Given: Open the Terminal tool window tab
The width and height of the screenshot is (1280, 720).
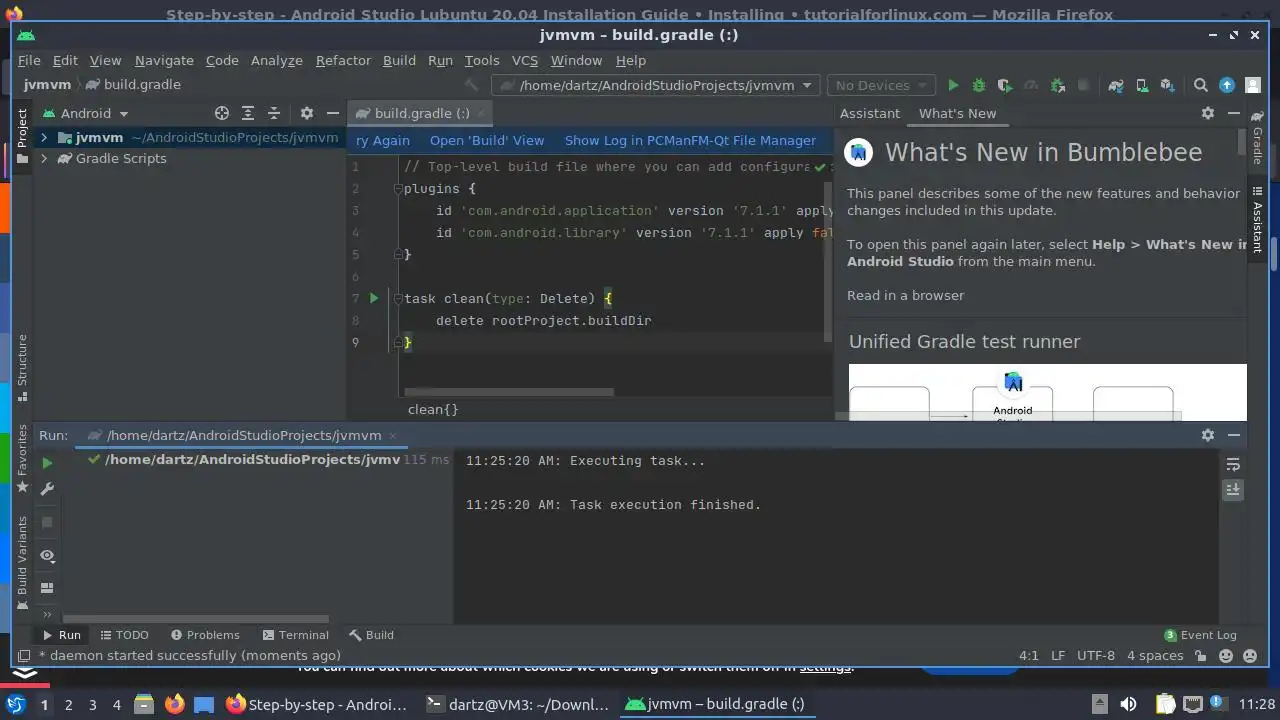Looking at the screenshot, I should (295, 635).
